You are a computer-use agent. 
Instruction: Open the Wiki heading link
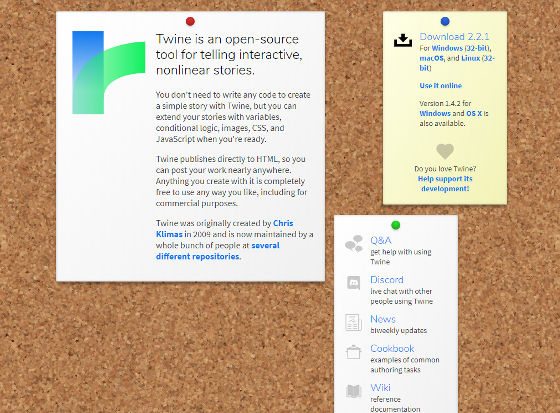point(380,388)
